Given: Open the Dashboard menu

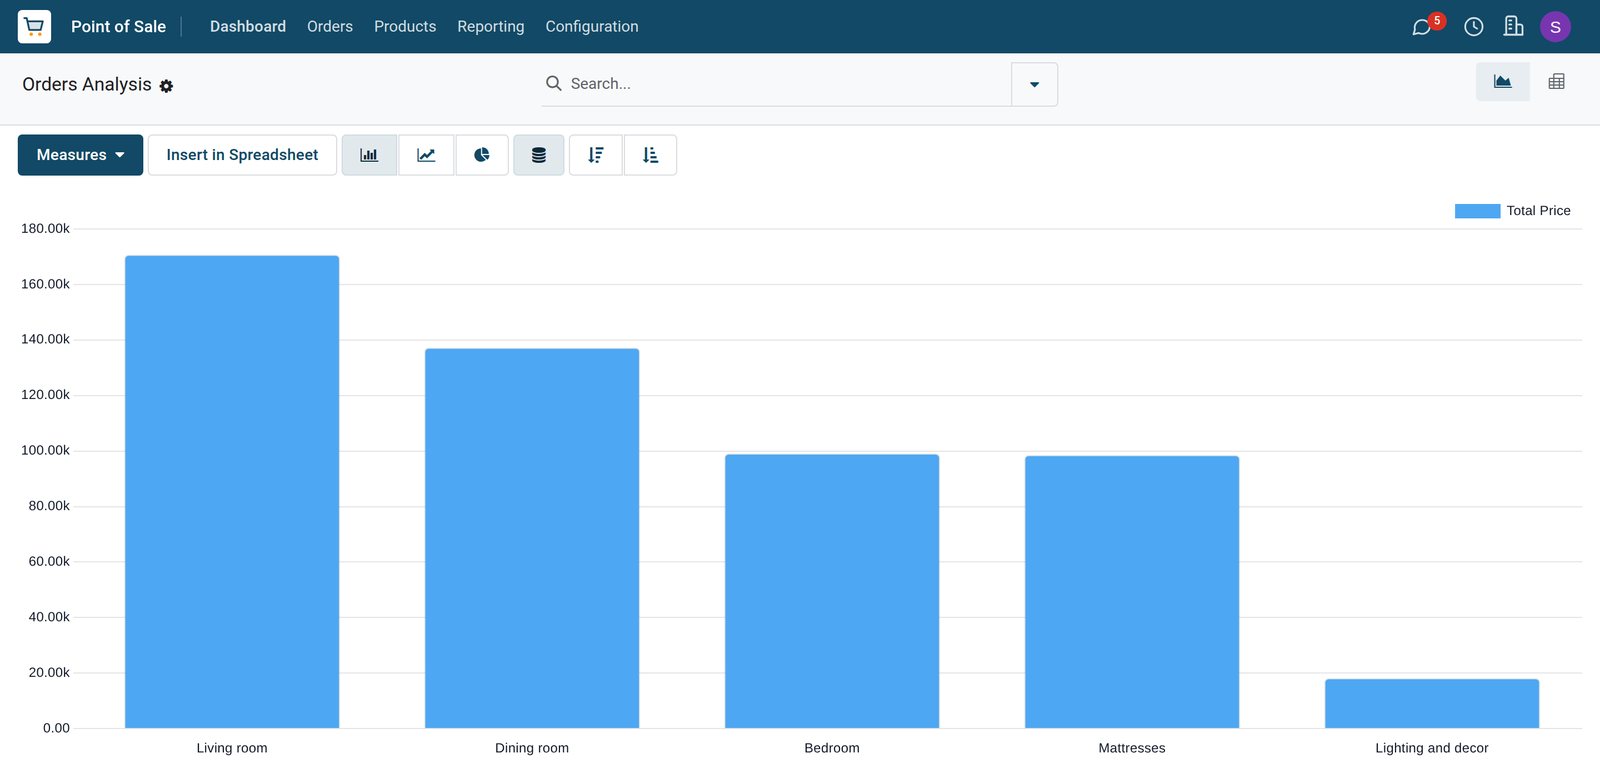Looking at the screenshot, I should click(248, 26).
